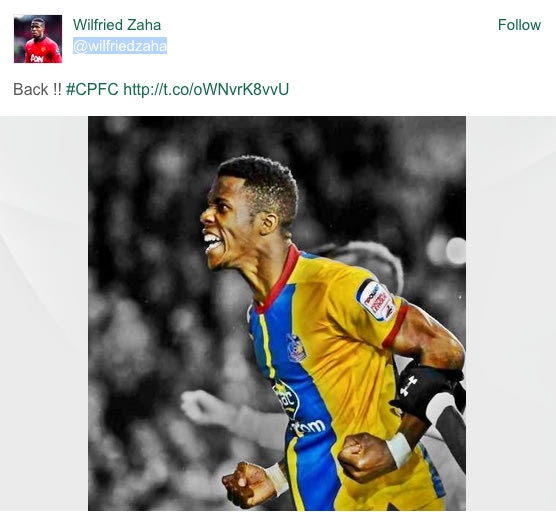
Task: Click the Wilfried Zaha display name
Action: [x=117, y=25]
